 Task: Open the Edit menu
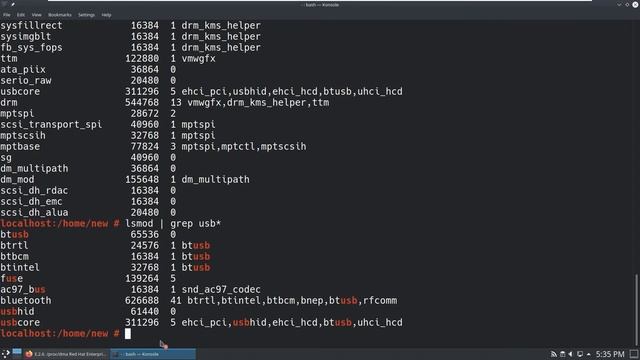pos(20,15)
